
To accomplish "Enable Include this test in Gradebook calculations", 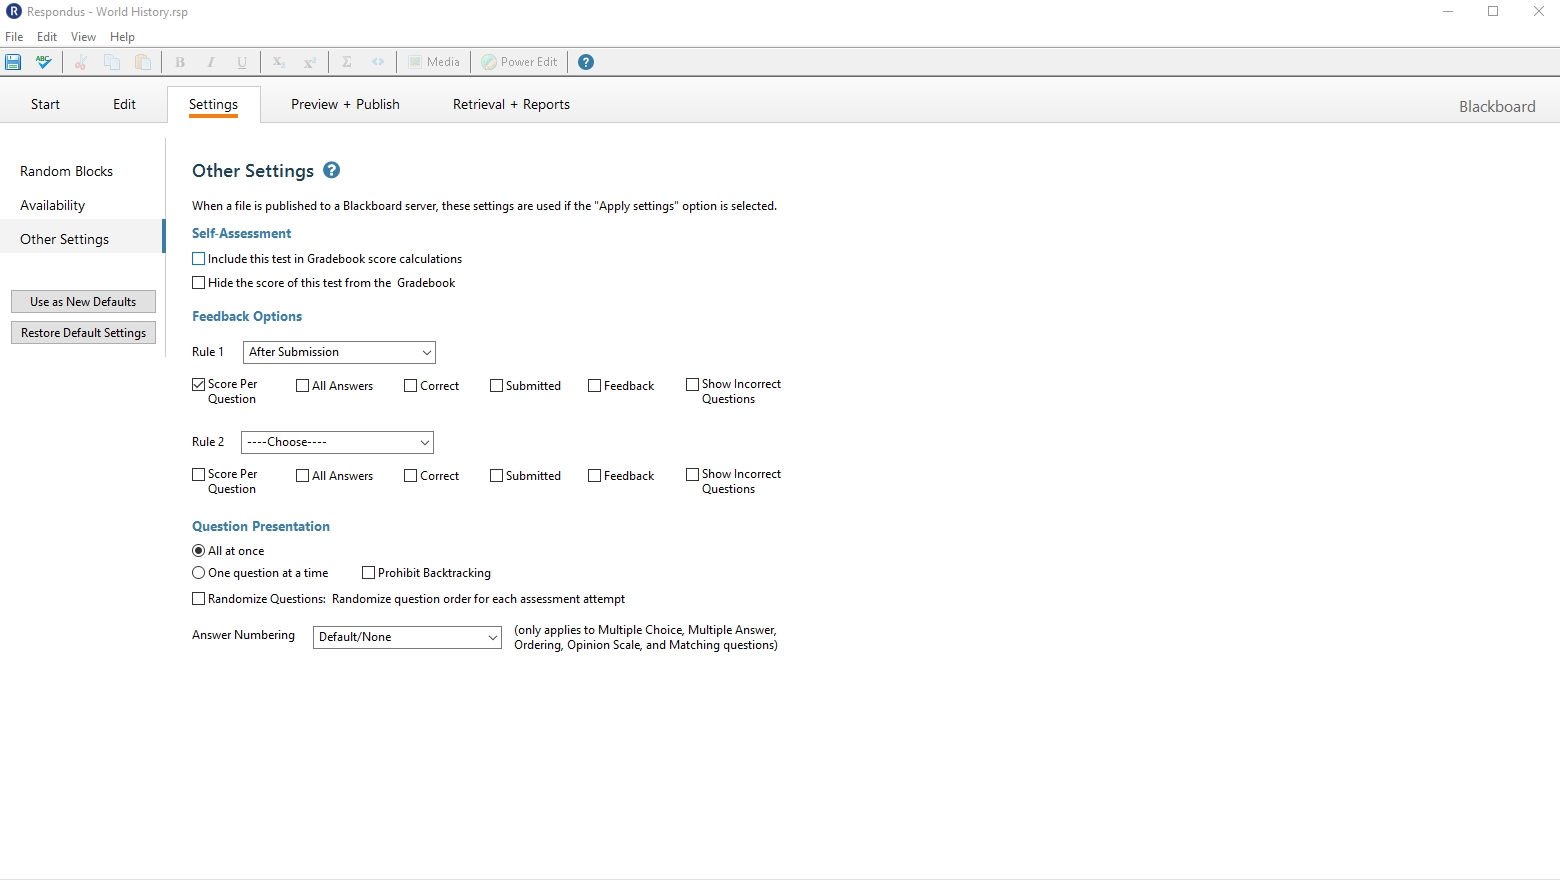I will coord(199,259).
